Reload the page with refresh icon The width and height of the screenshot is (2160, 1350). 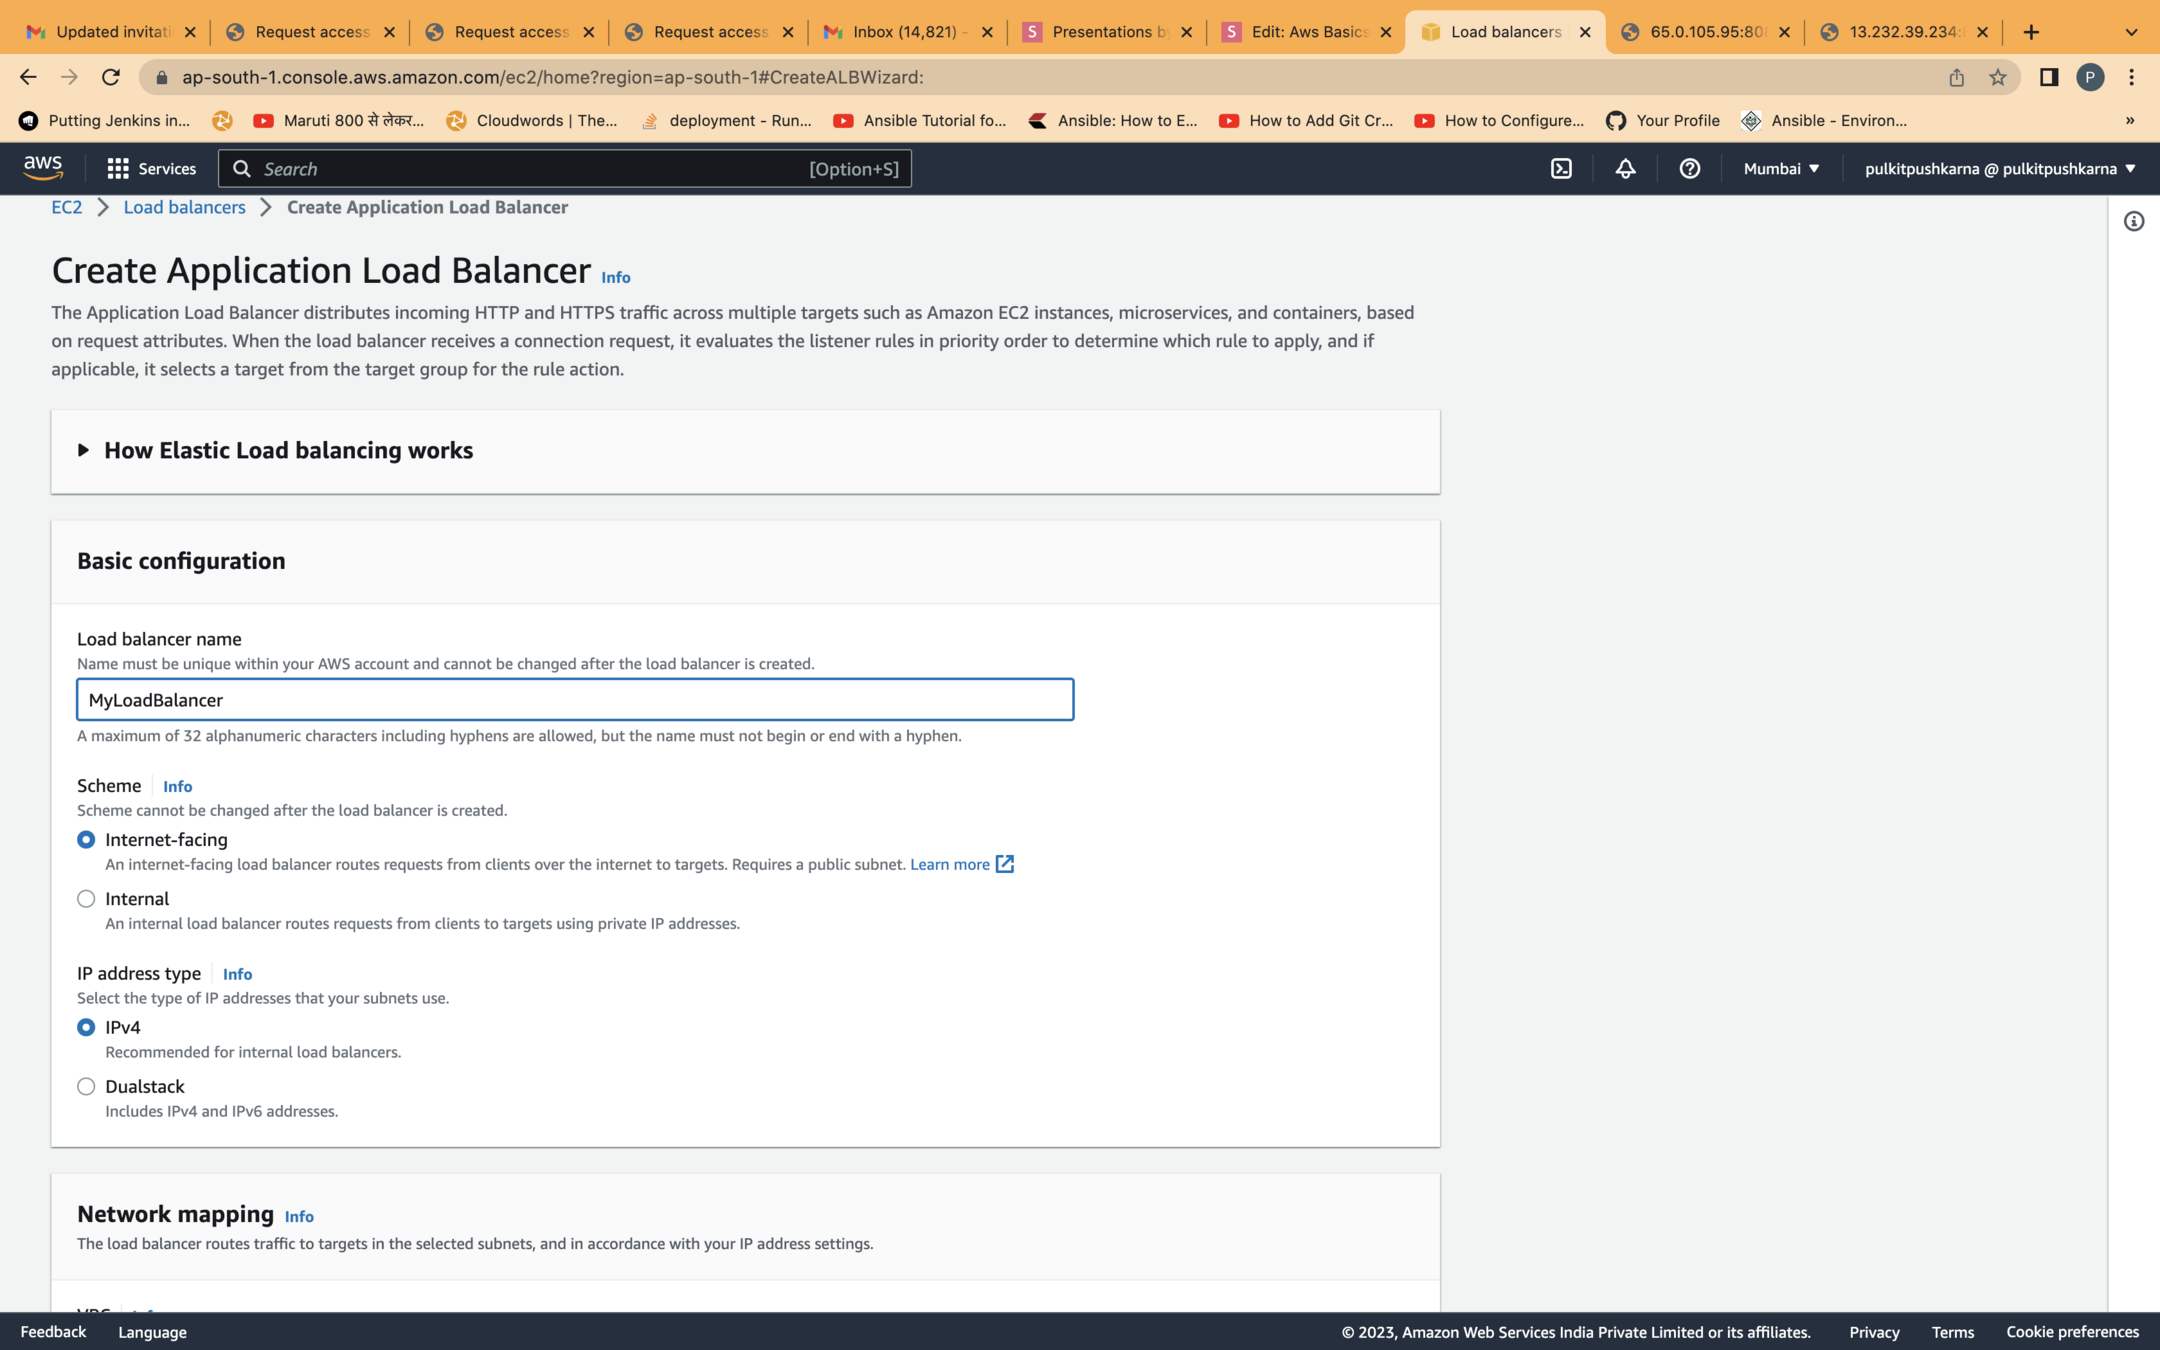(111, 77)
